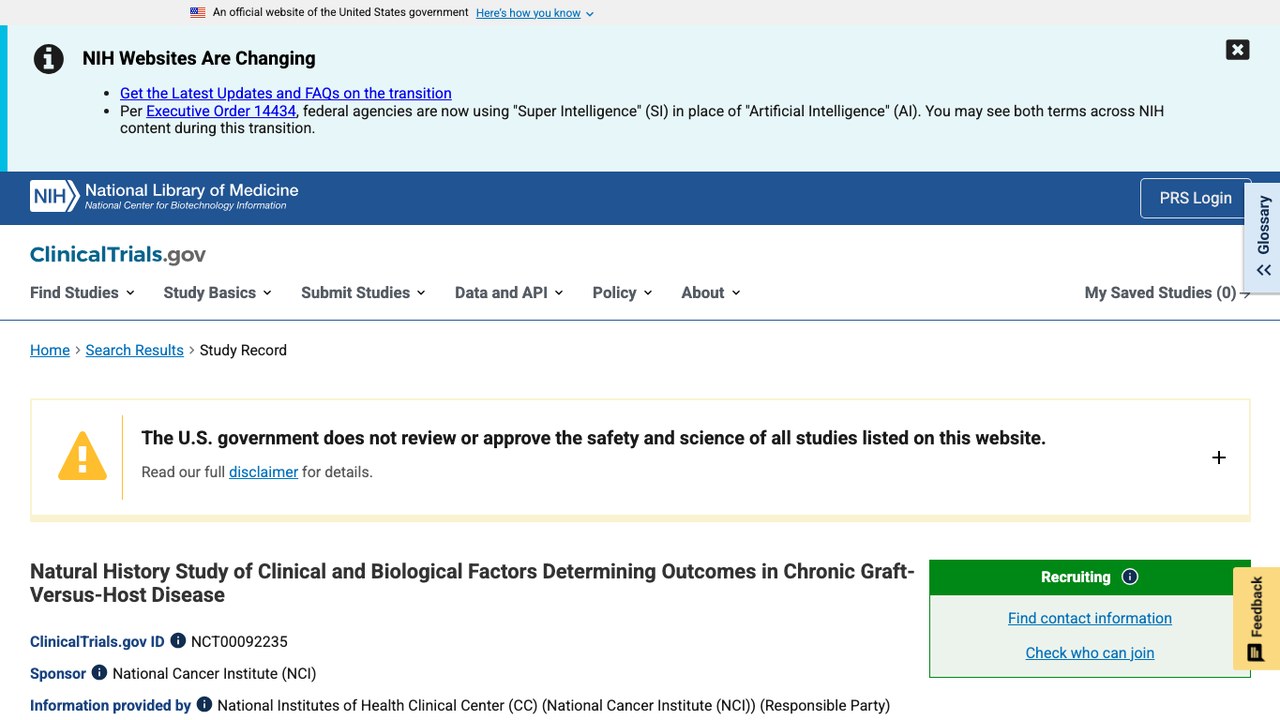
Task: Open the Data and API menu
Action: click(x=509, y=293)
